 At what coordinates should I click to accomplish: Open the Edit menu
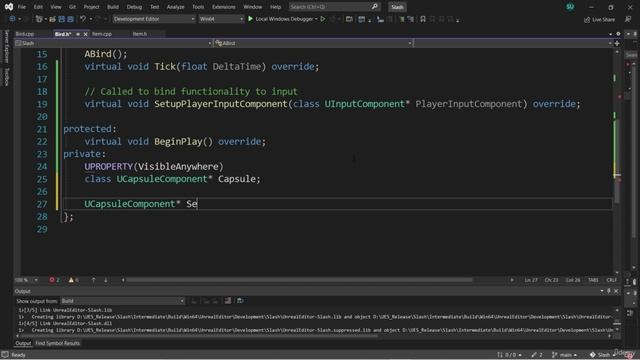pos(38,7)
